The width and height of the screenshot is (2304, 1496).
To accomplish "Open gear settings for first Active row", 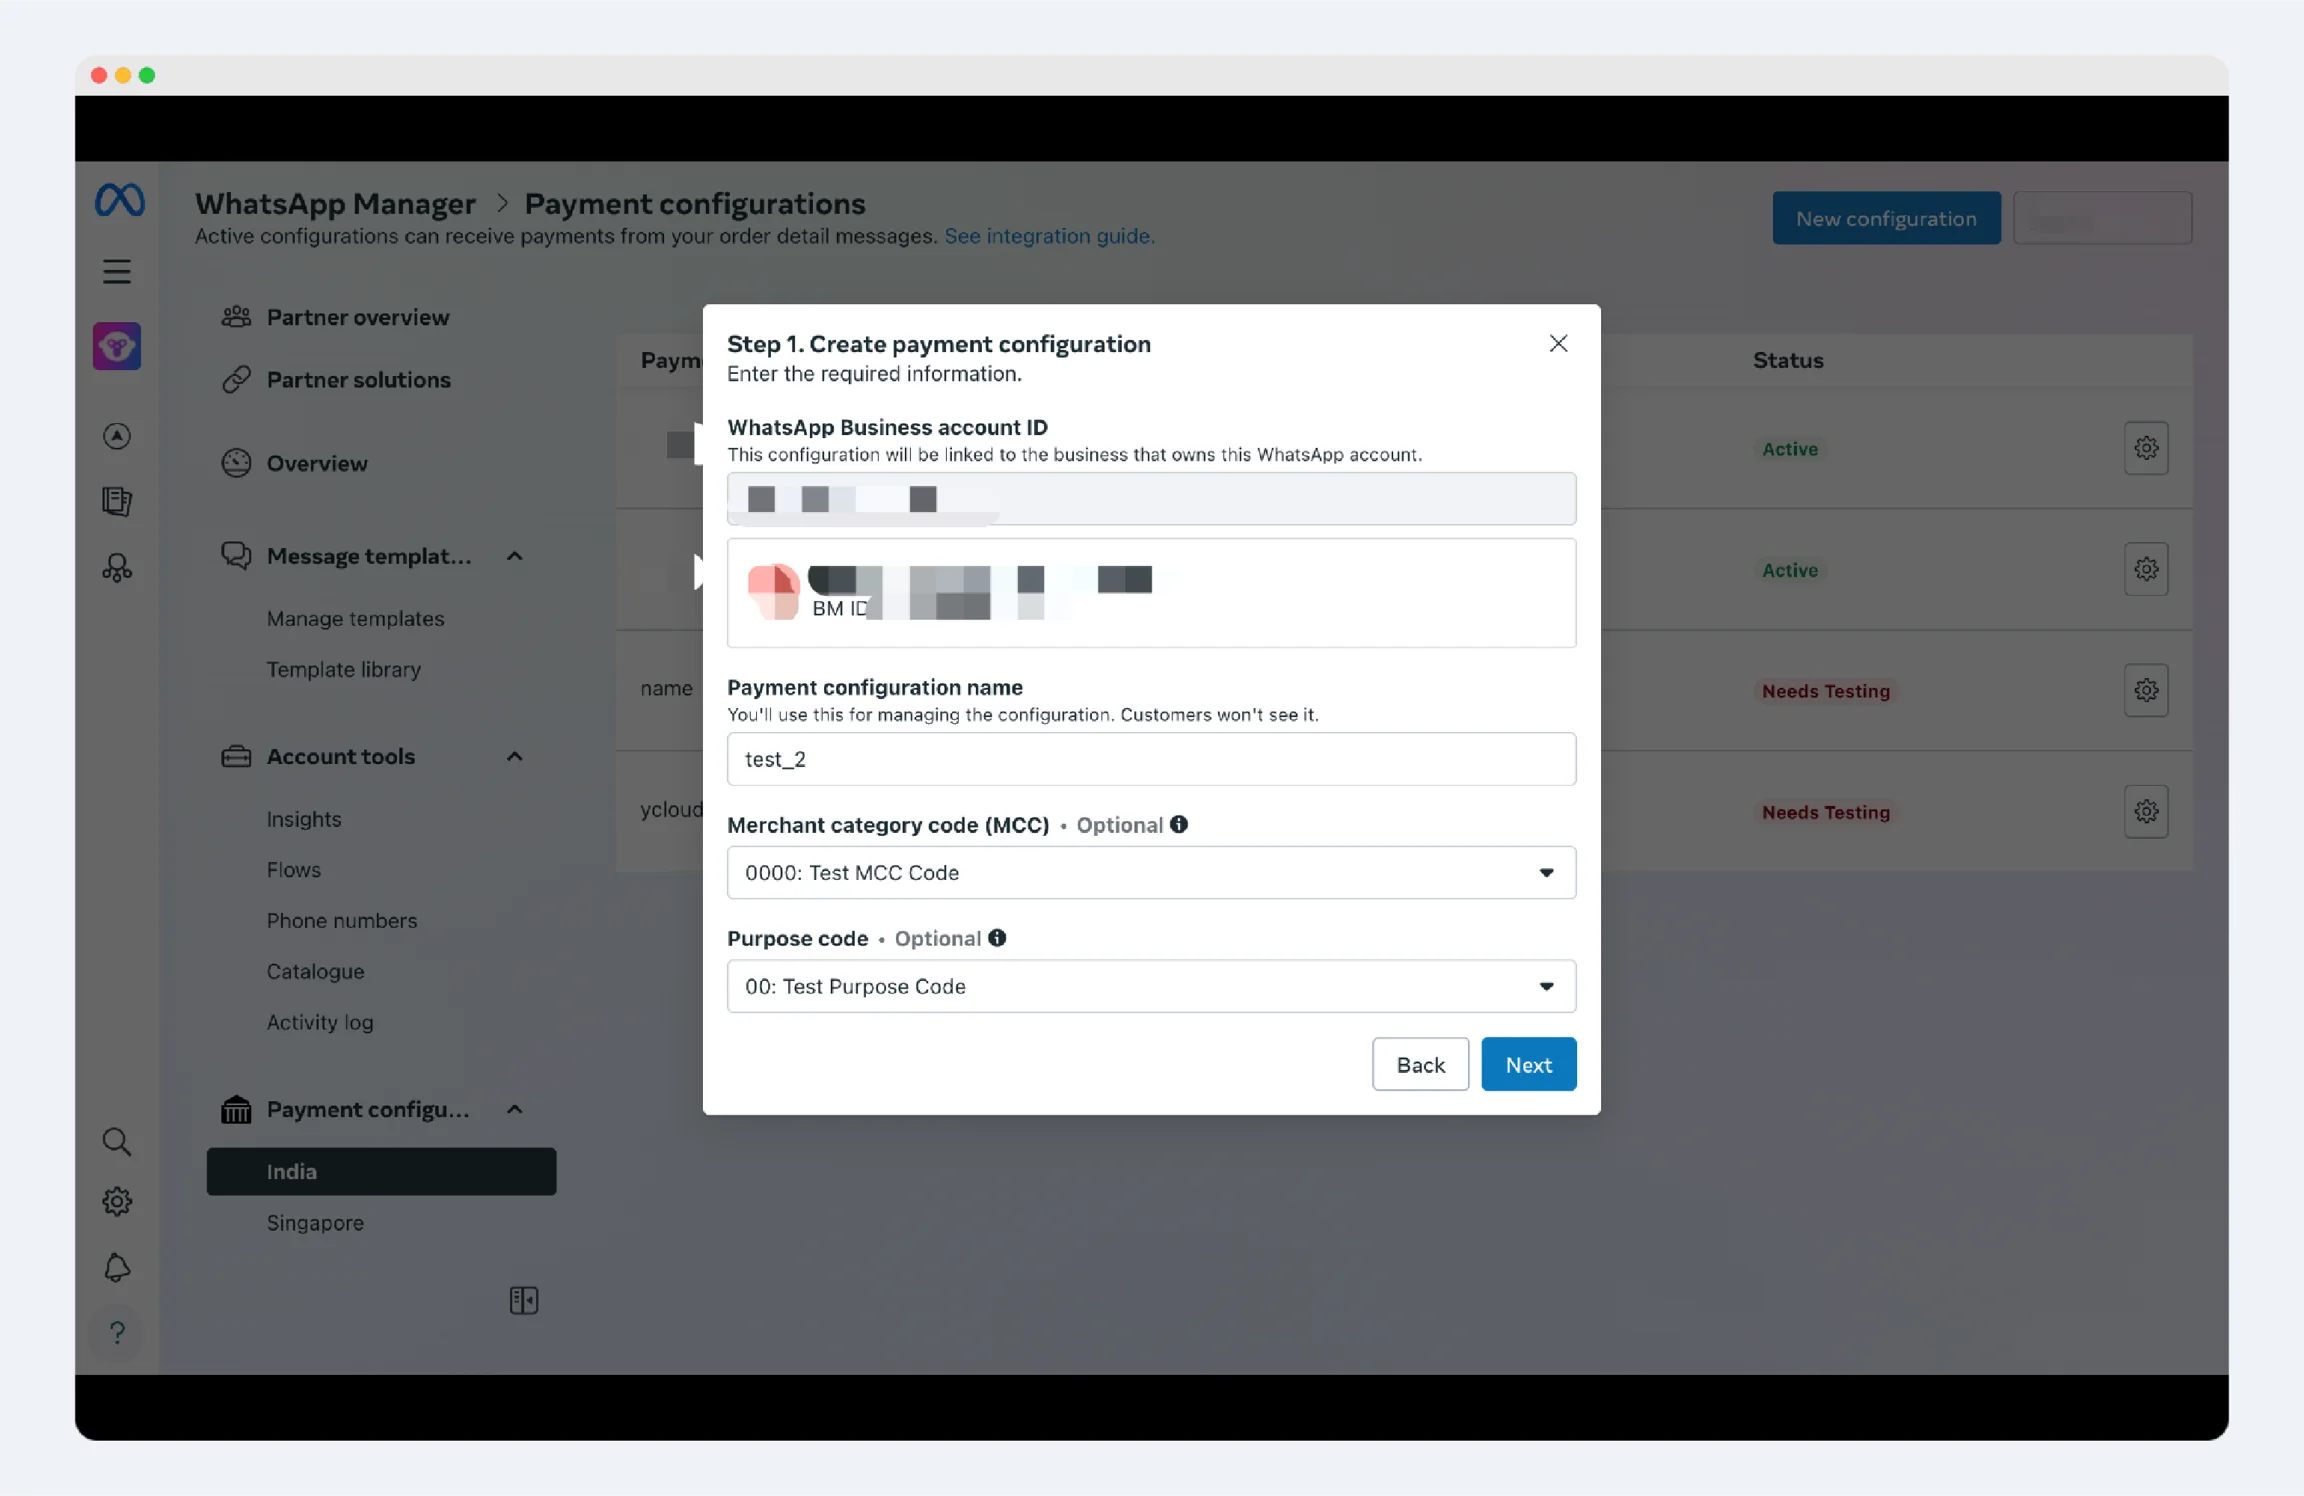I will point(2146,448).
